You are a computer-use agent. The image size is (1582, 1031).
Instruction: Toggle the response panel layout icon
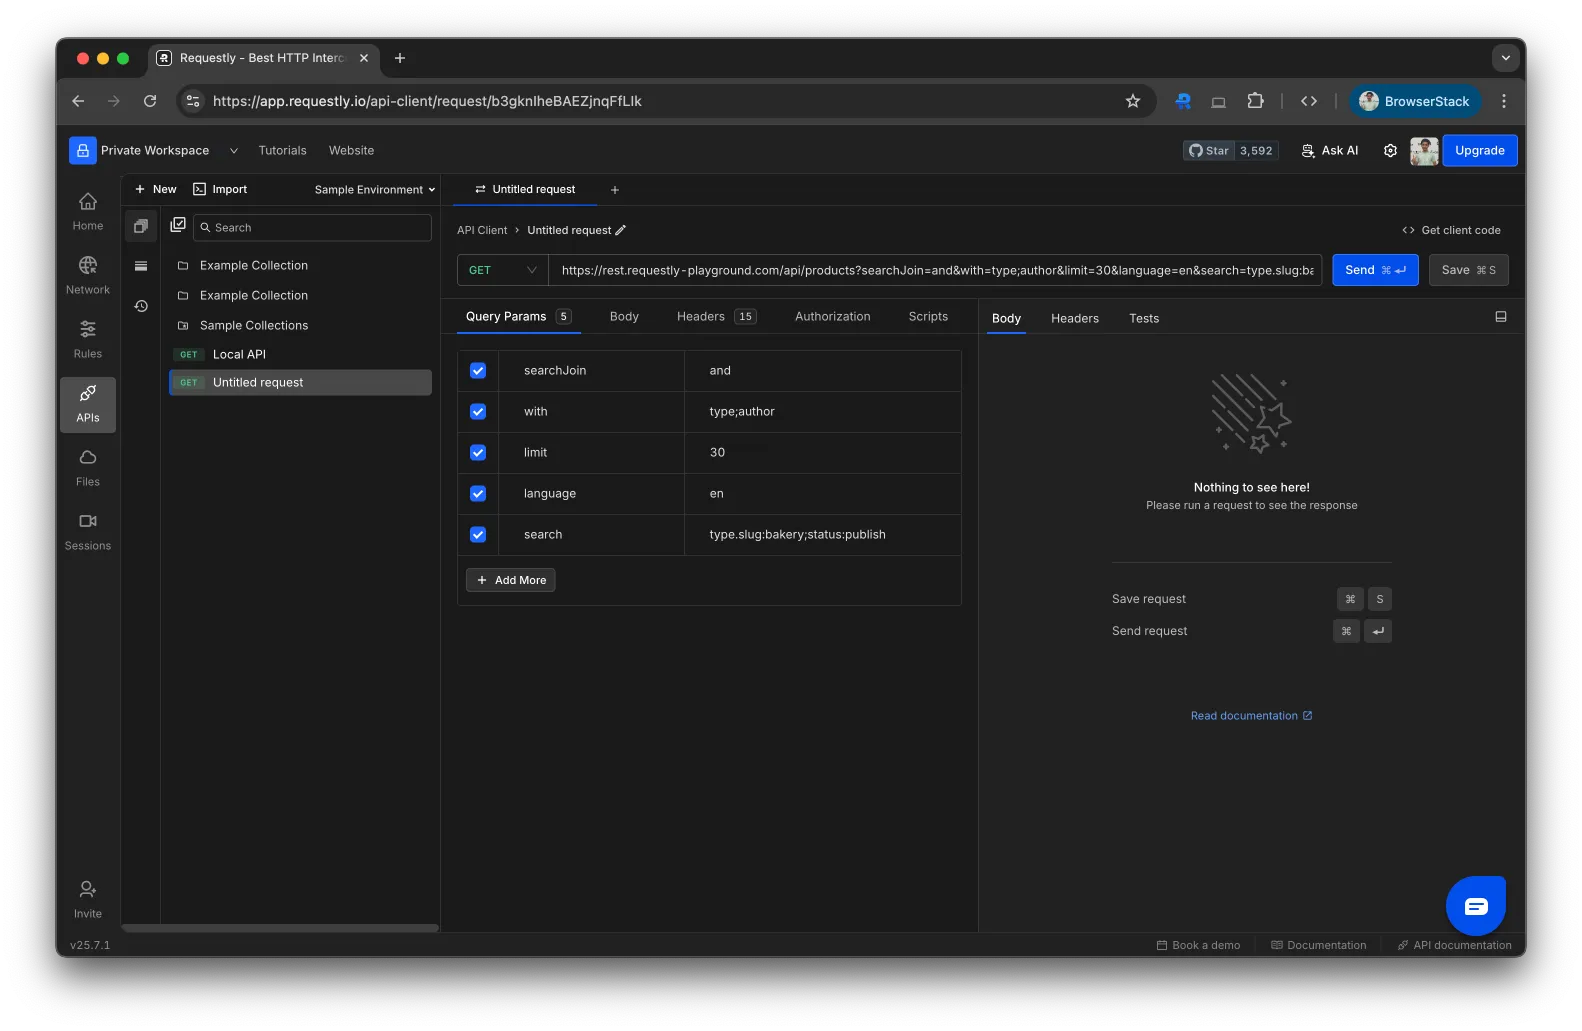(x=1500, y=317)
